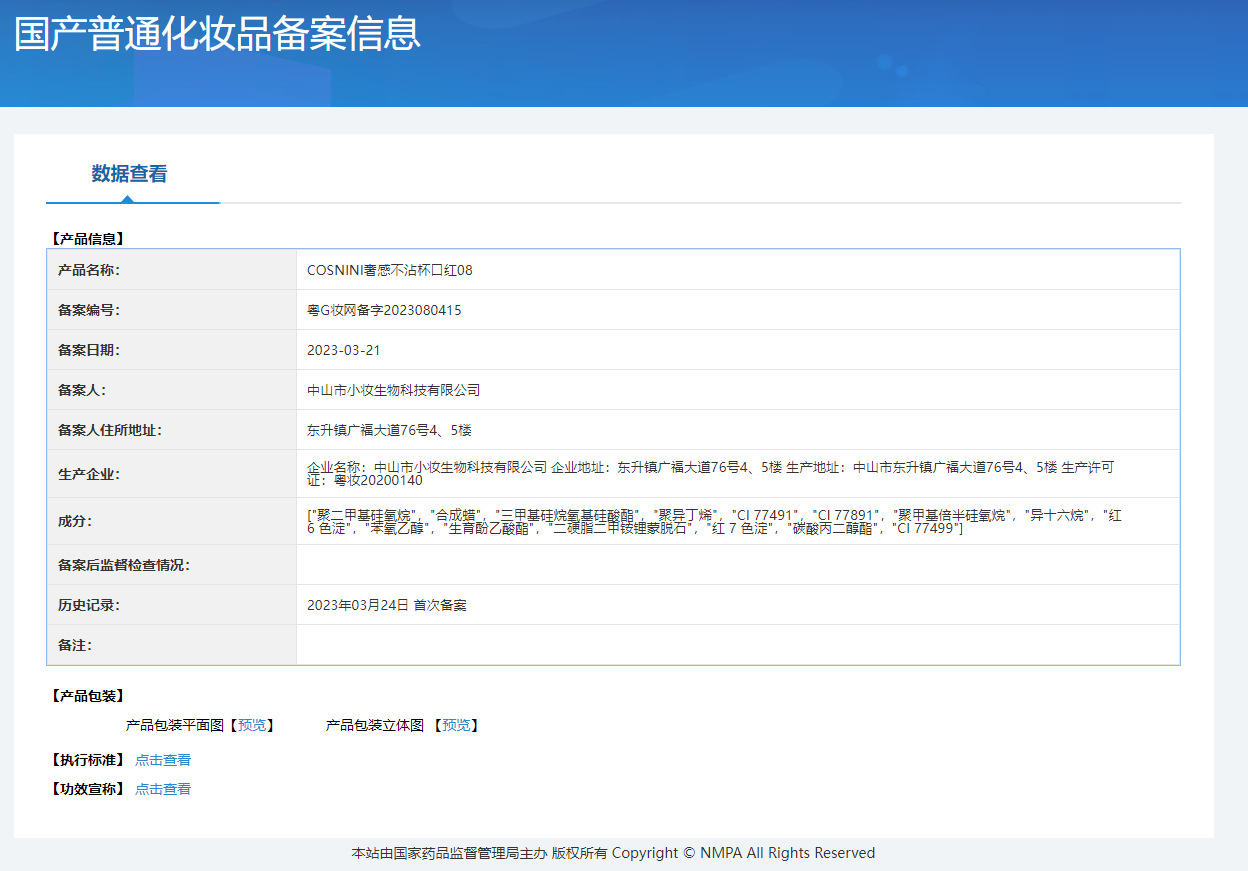The height and width of the screenshot is (871, 1248).
Task: Click the empty 备注 cell
Action: (700, 645)
